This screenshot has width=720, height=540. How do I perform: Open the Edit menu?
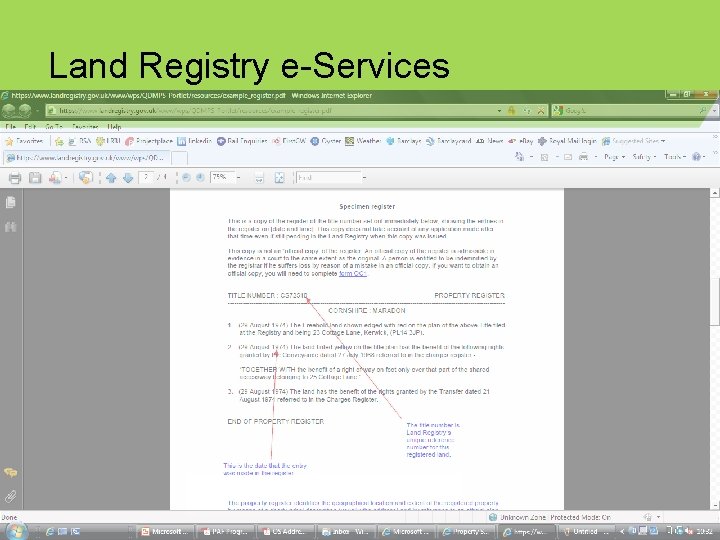(30, 127)
